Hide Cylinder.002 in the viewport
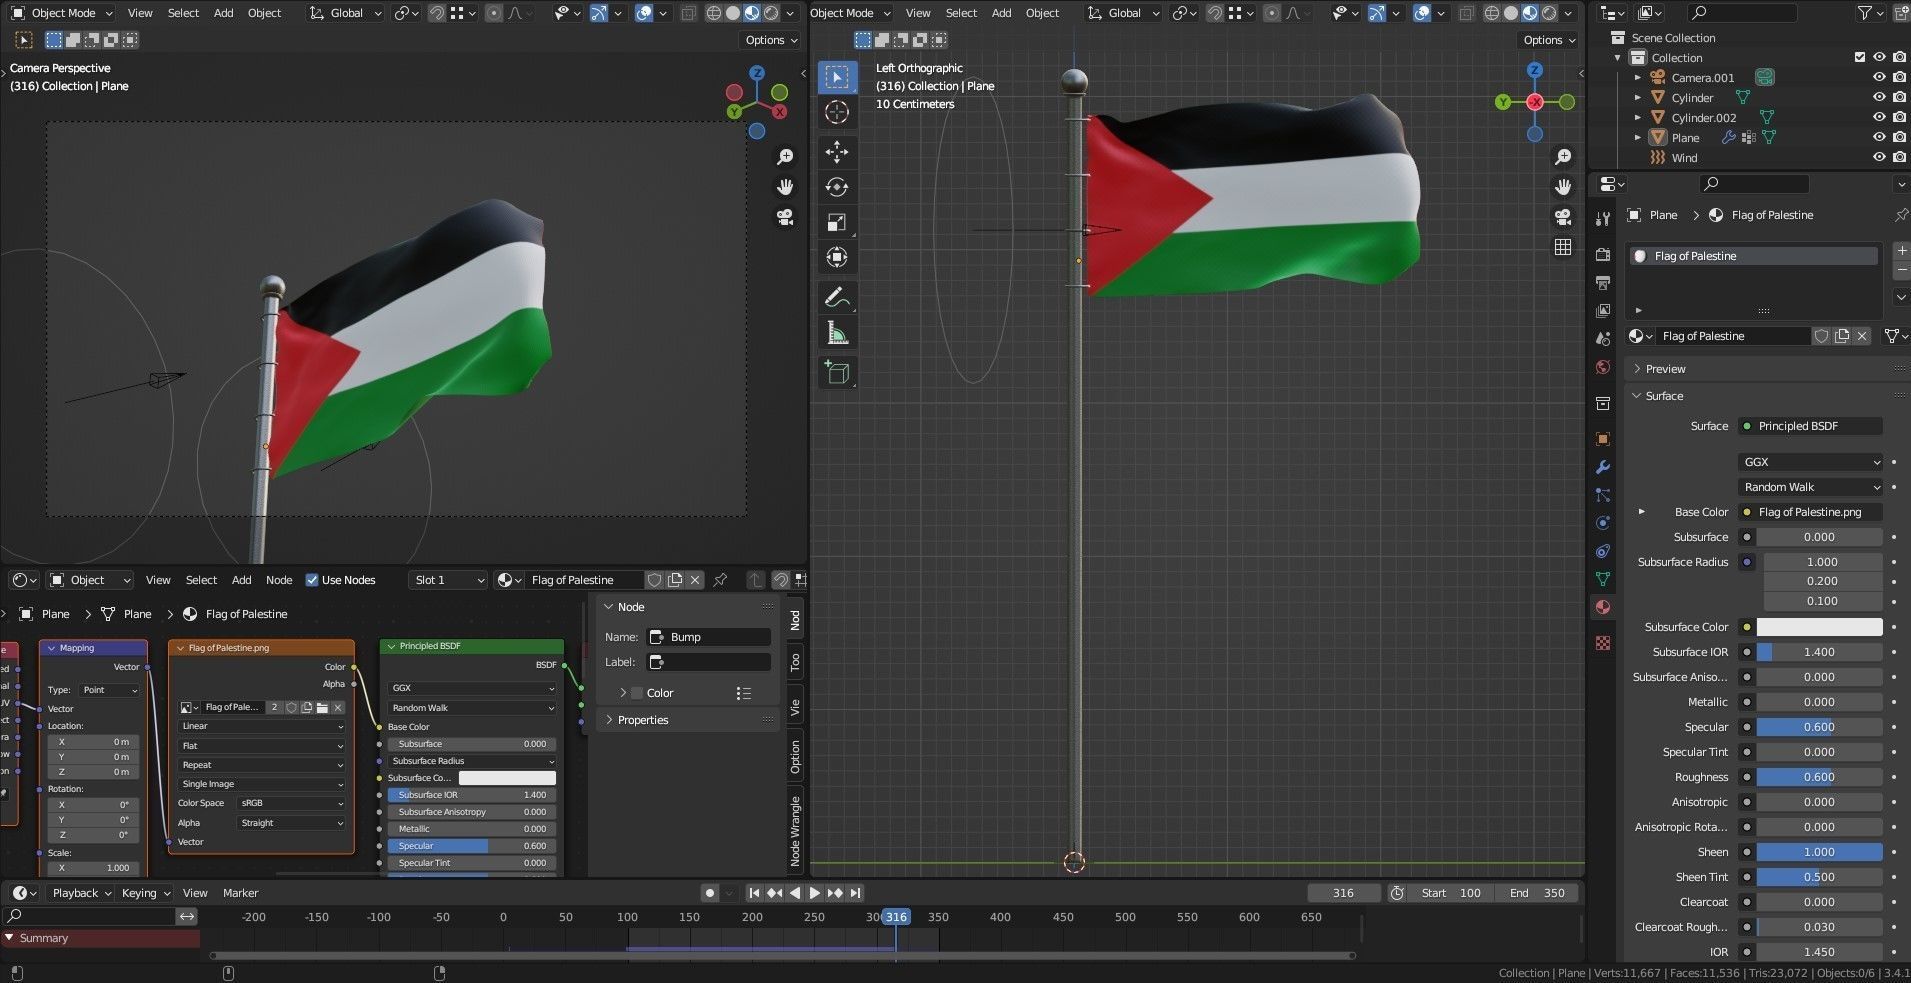This screenshot has height=983, width=1911. (1880, 117)
